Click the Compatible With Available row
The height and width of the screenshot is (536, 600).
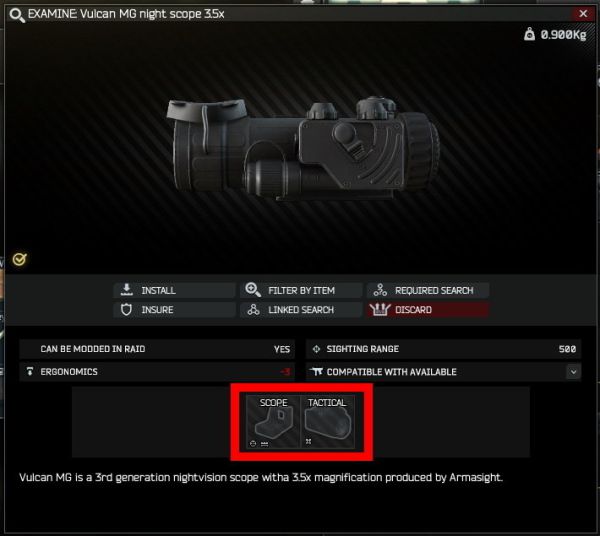(443, 372)
